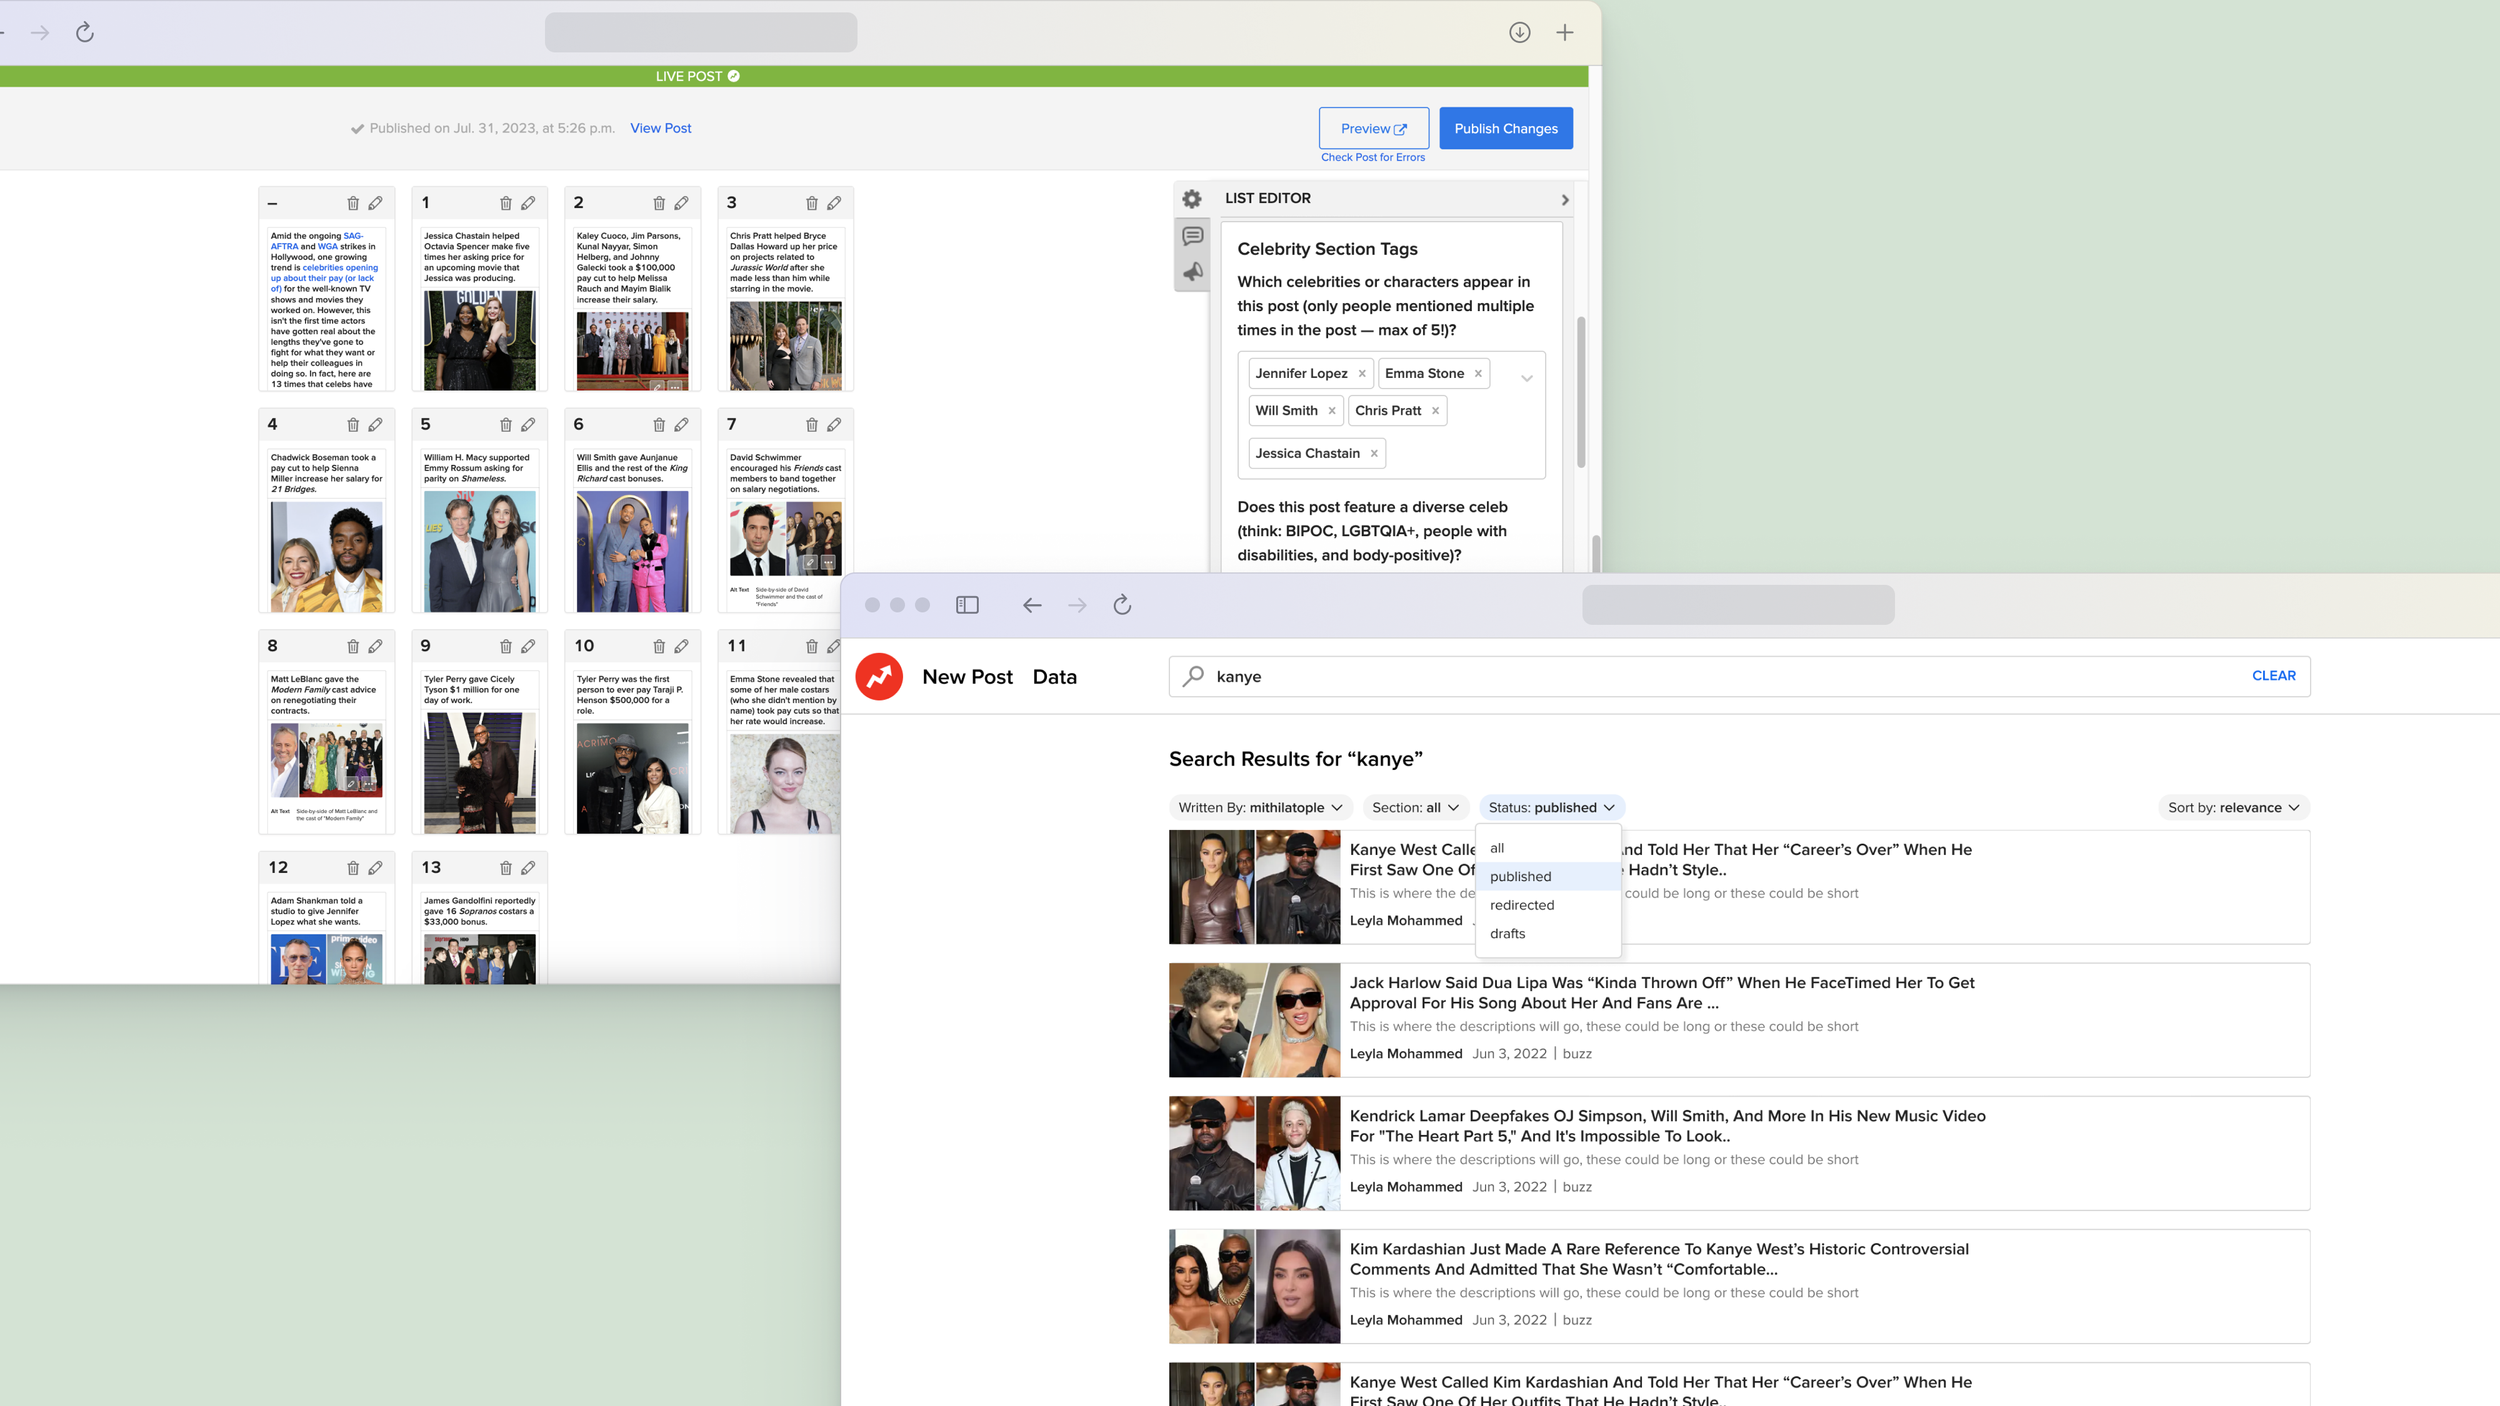Expand the celebrity tags dropdown arrow
Viewport: 2500px width, 1406px height.
(x=1526, y=378)
